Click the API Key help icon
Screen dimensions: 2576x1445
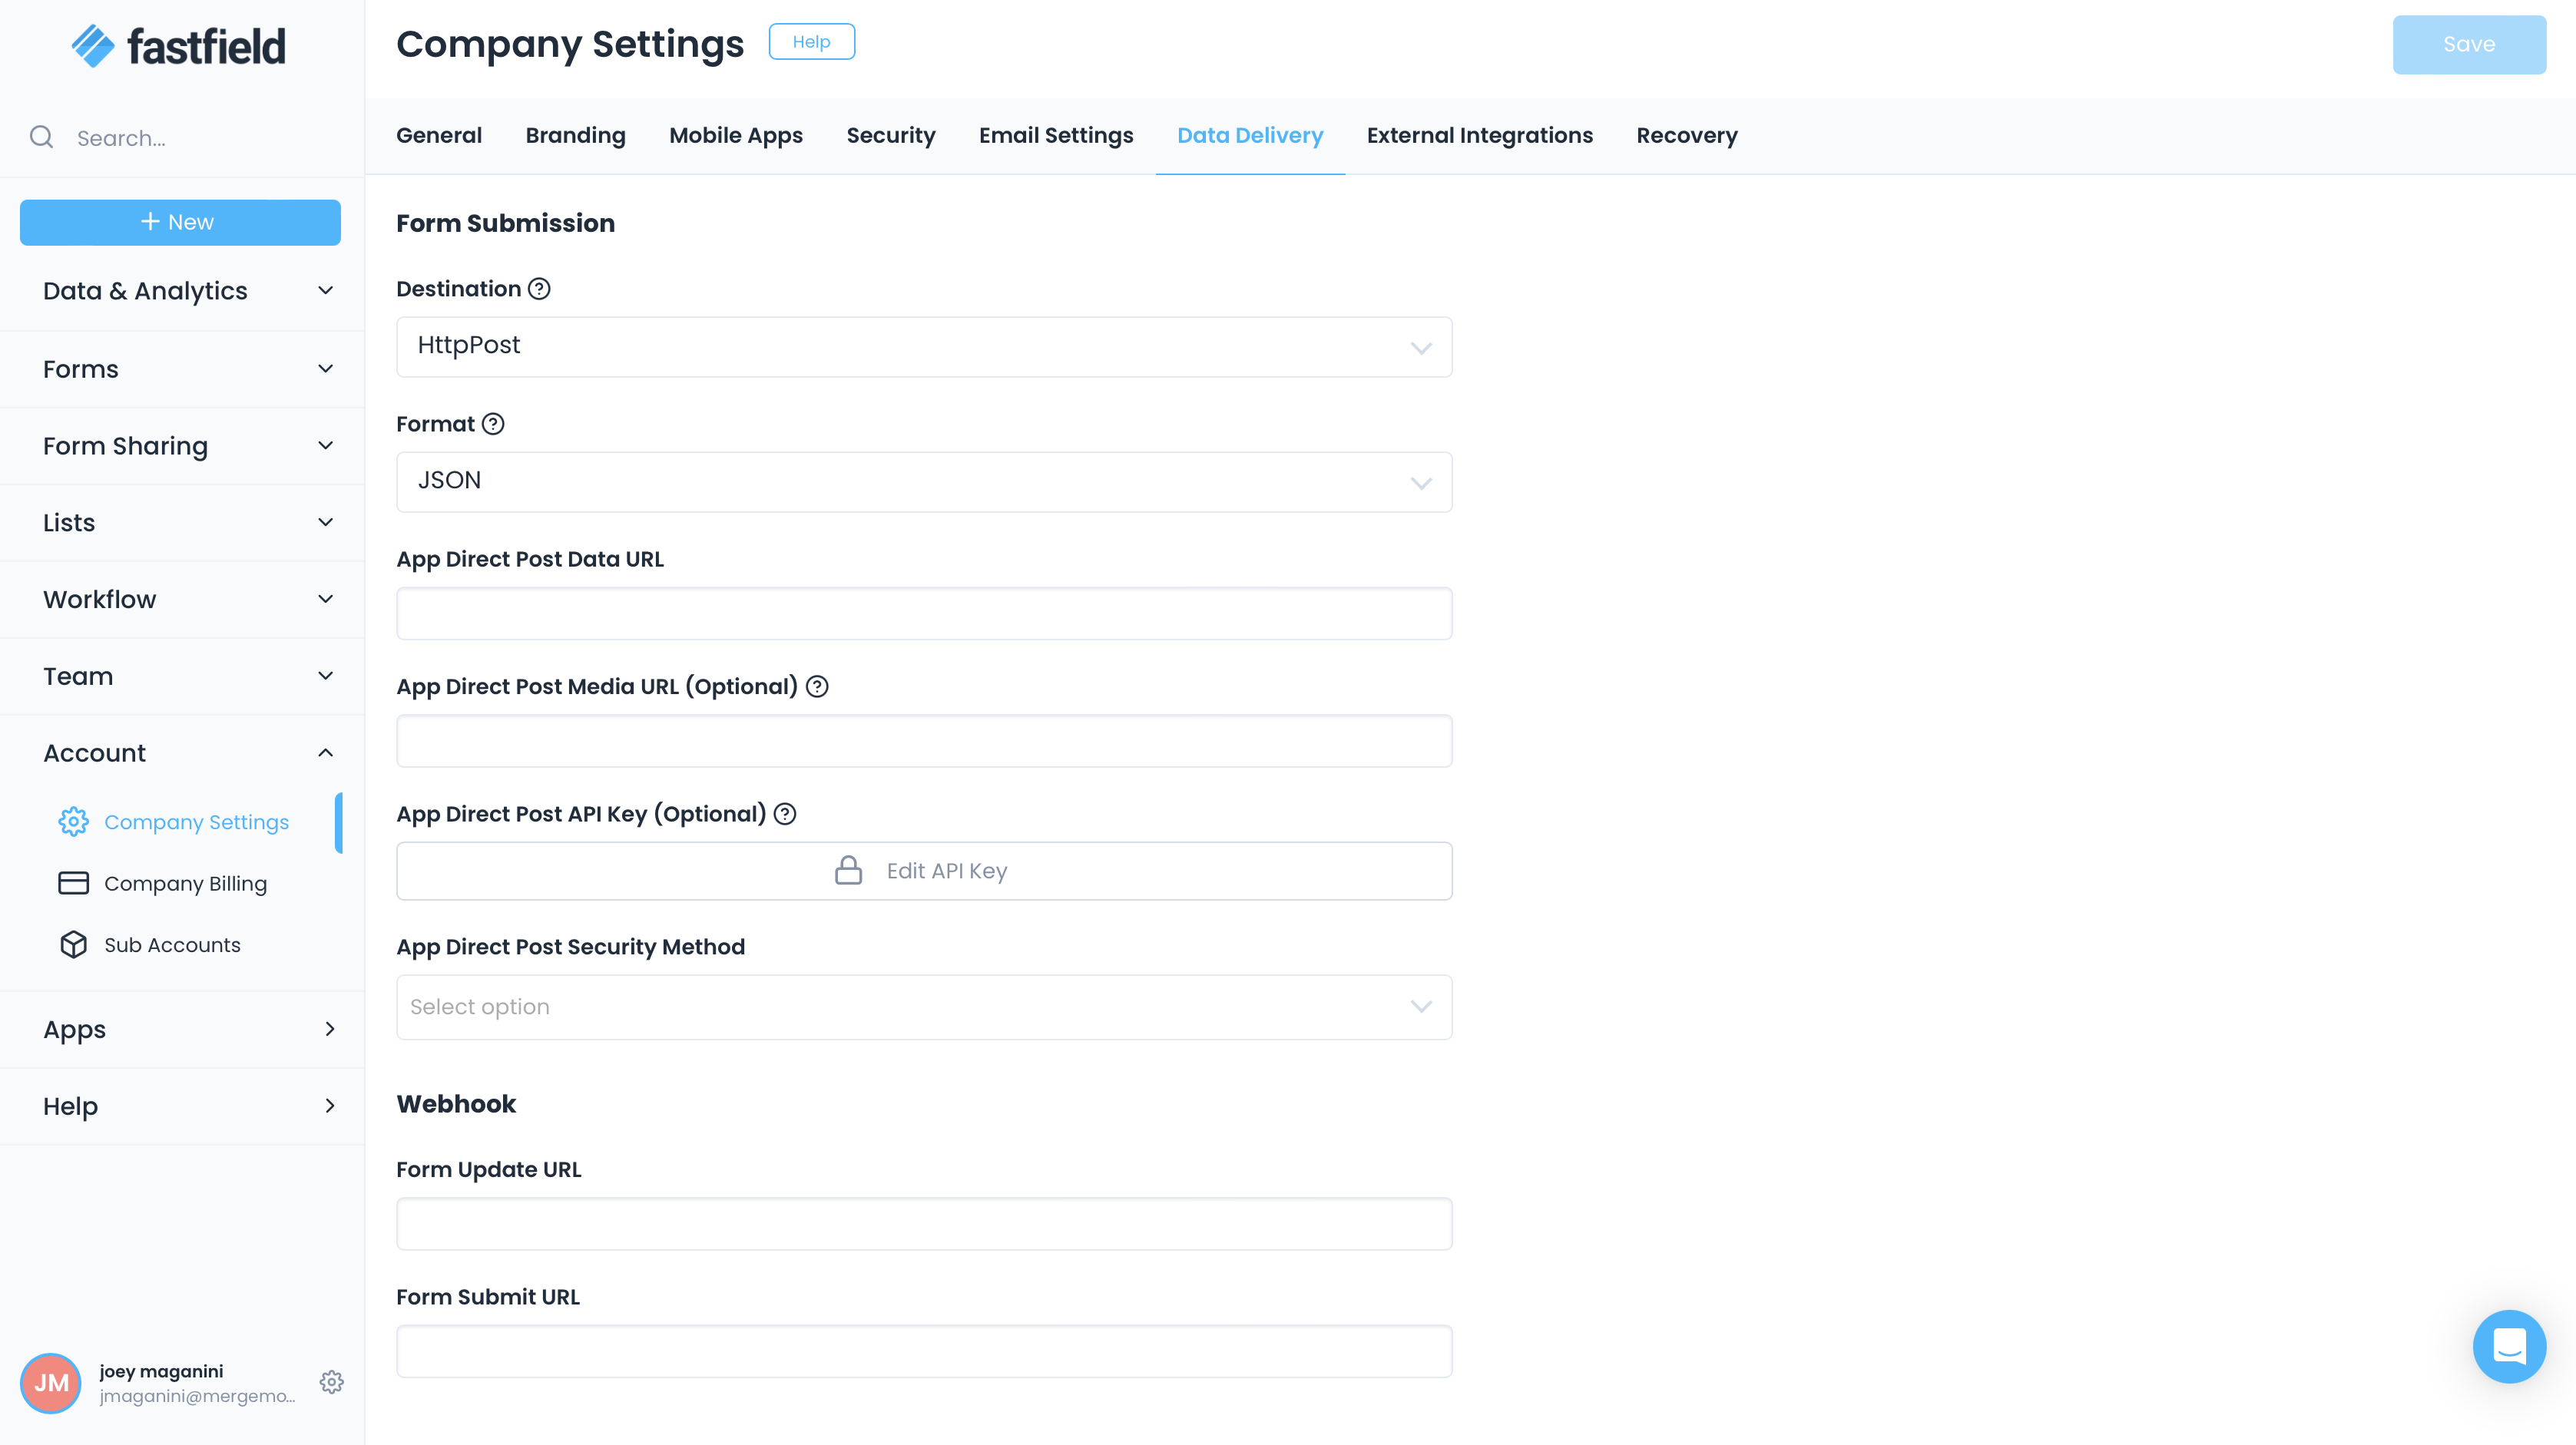pos(785,814)
